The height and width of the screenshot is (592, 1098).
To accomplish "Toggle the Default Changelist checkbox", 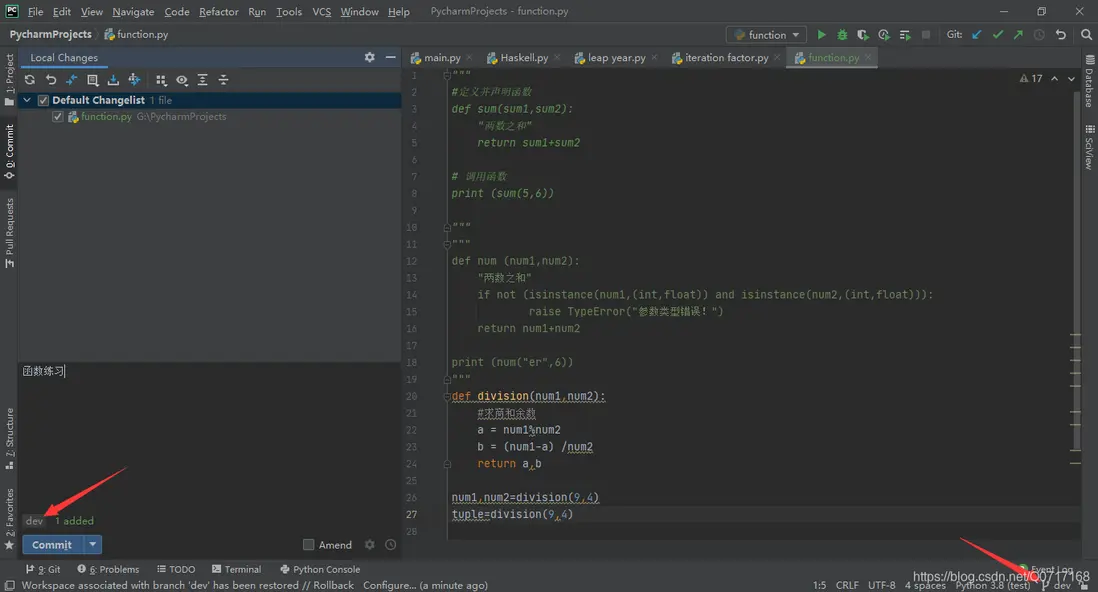I will click(44, 100).
